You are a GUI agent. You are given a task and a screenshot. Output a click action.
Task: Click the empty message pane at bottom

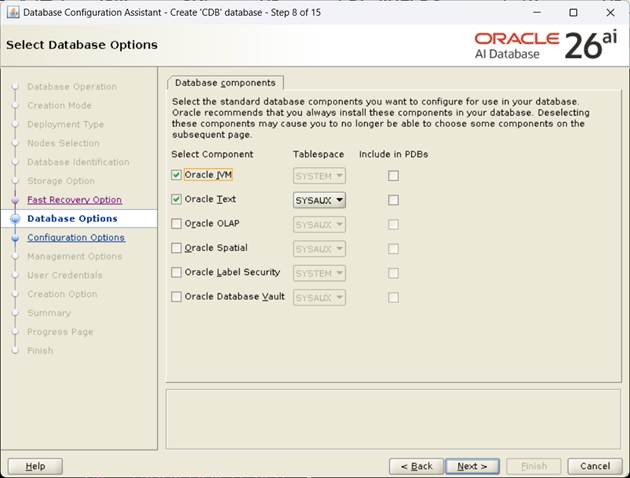pyautogui.click(x=393, y=419)
